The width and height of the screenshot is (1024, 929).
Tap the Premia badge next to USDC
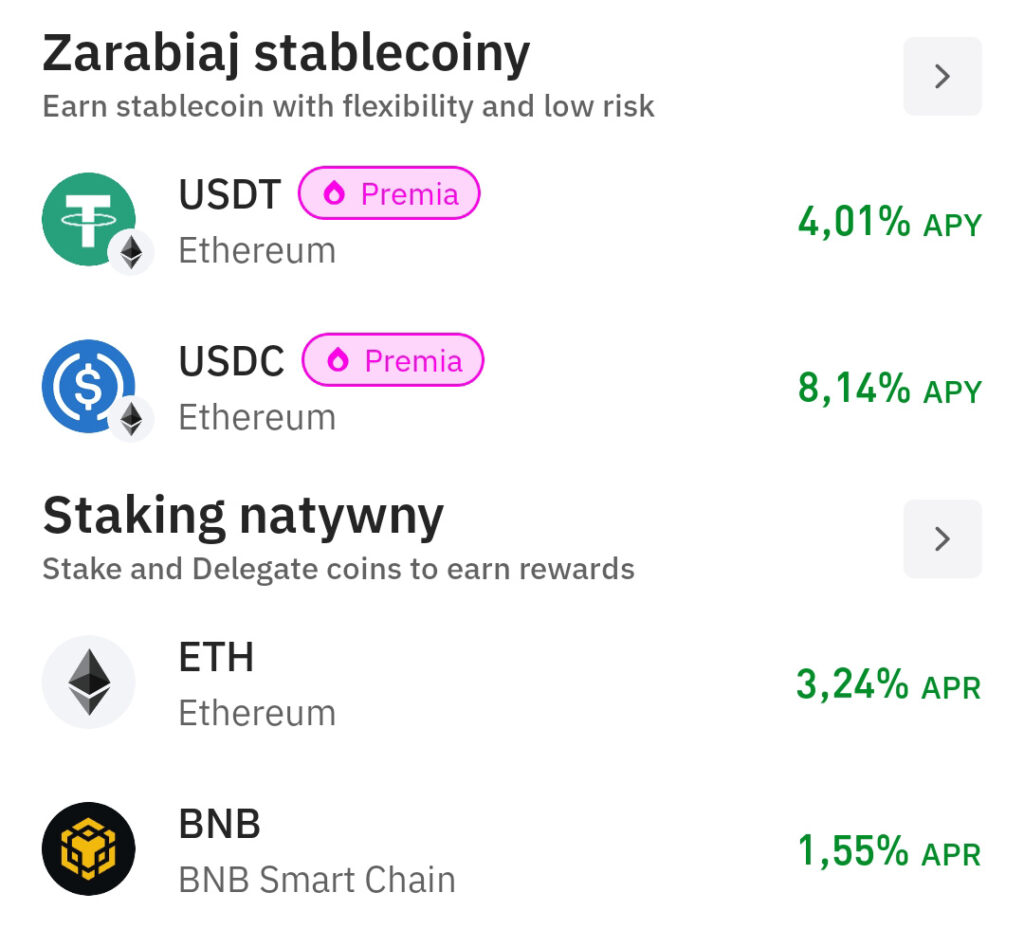(x=392, y=361)
